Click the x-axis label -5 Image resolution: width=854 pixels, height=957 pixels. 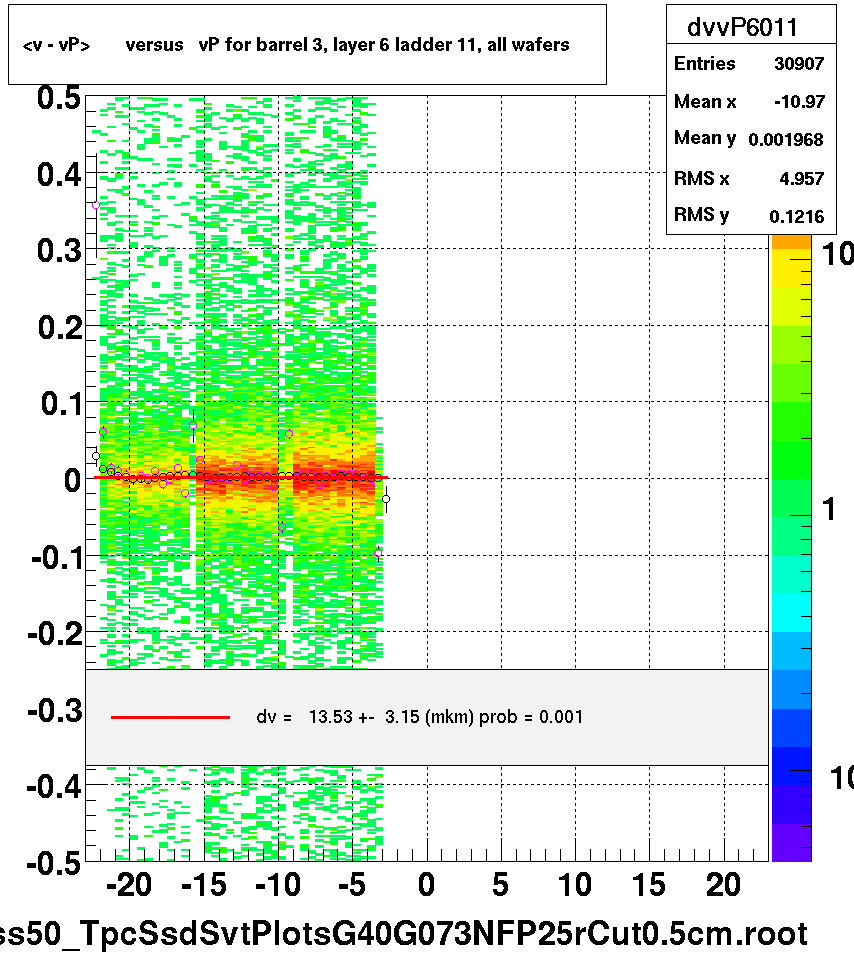click(352, 885)
